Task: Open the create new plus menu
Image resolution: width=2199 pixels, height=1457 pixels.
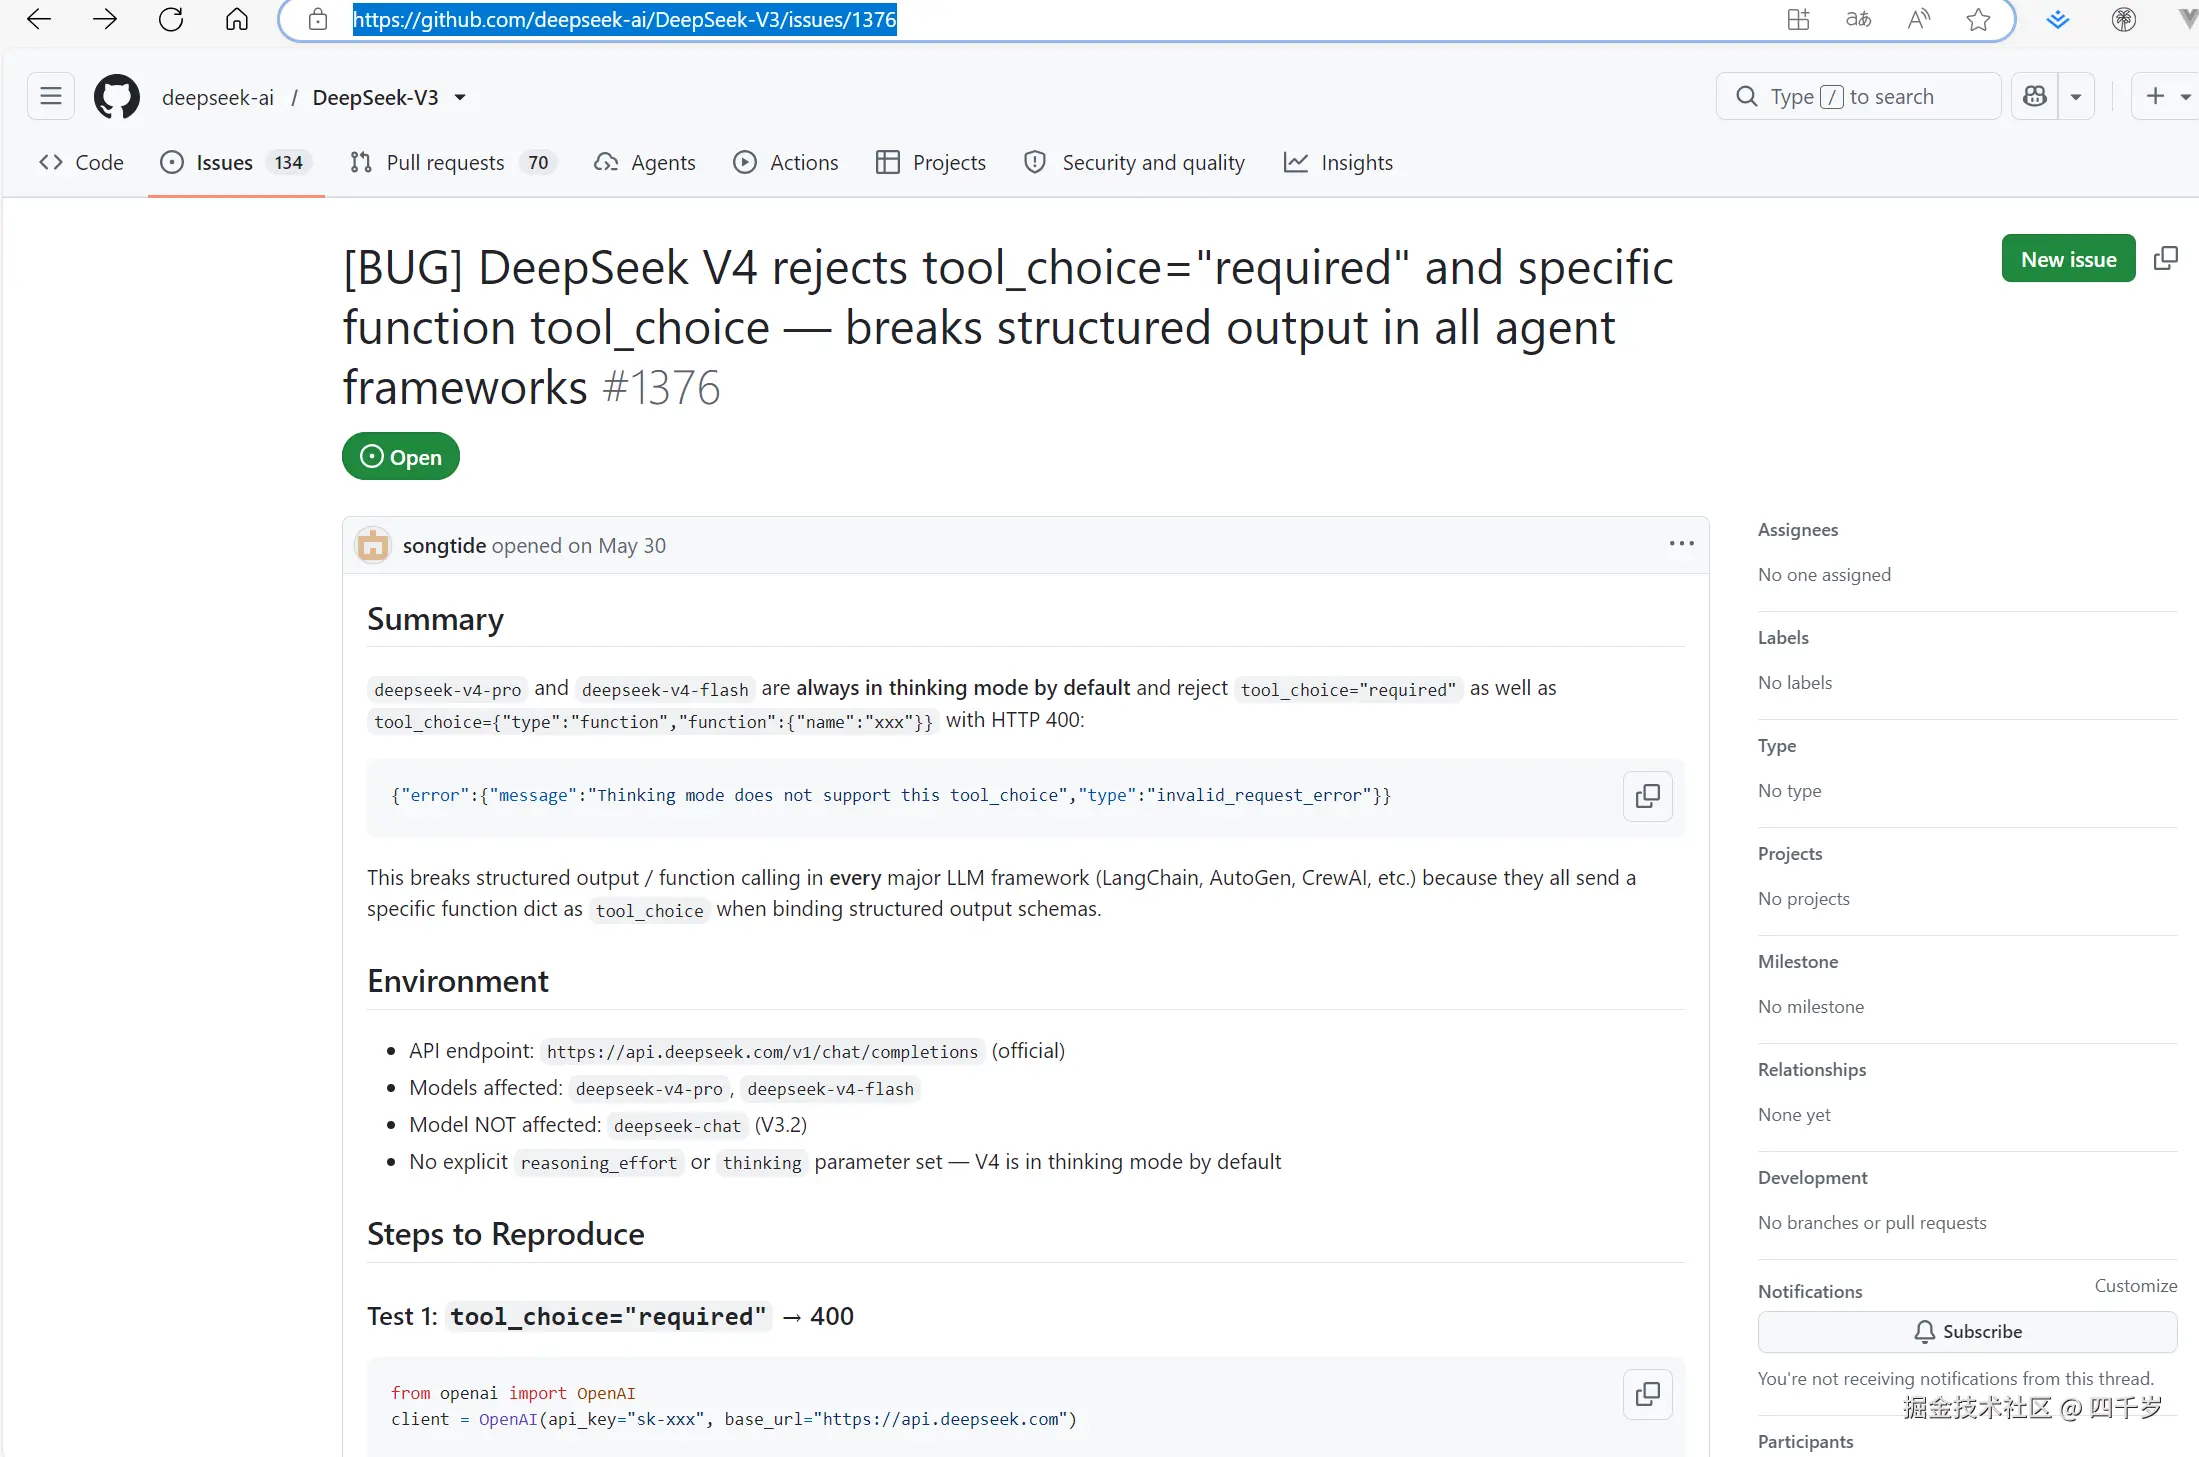Action: coord(2166,96)
